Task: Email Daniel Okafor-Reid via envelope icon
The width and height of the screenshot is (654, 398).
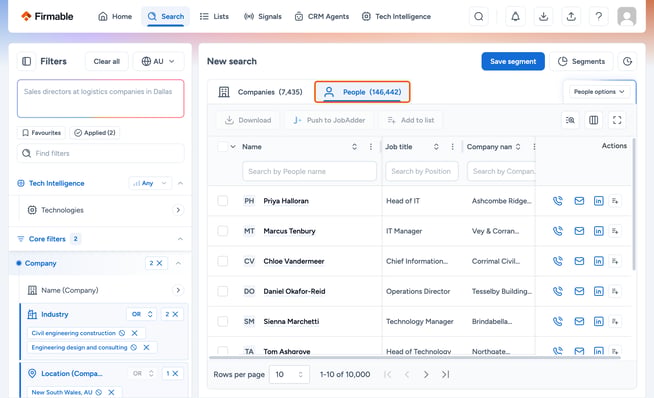Action: coord(579,291)
